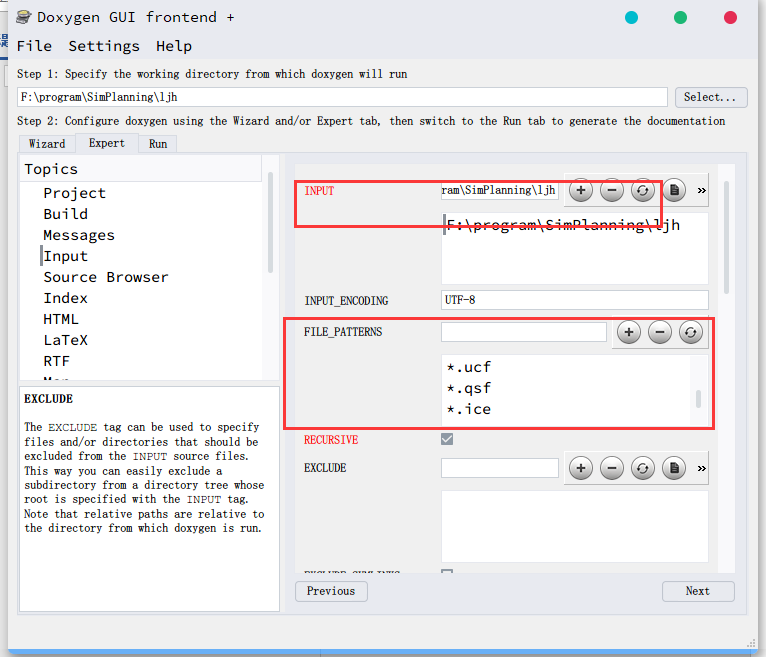Click the green maximize window button

click(x=680, y=18)
